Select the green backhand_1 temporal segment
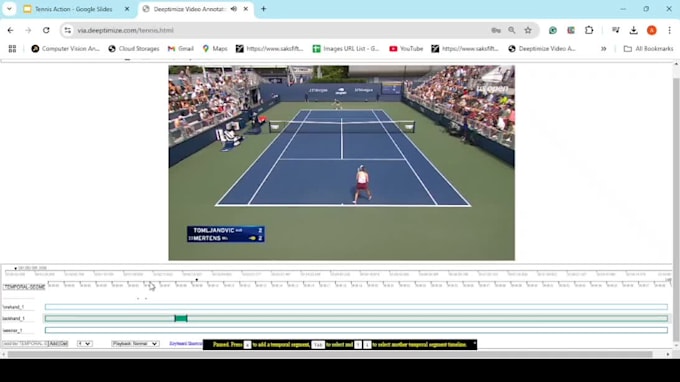Image resolution: width=680 pixels, height=382 pixels. (181, 318)
